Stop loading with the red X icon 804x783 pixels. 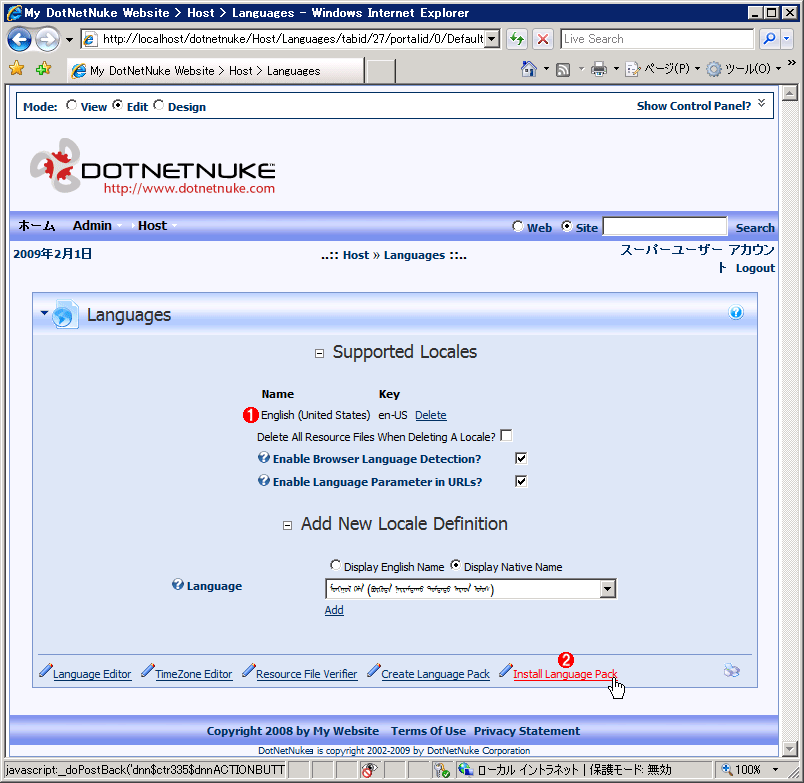point(543,39)
